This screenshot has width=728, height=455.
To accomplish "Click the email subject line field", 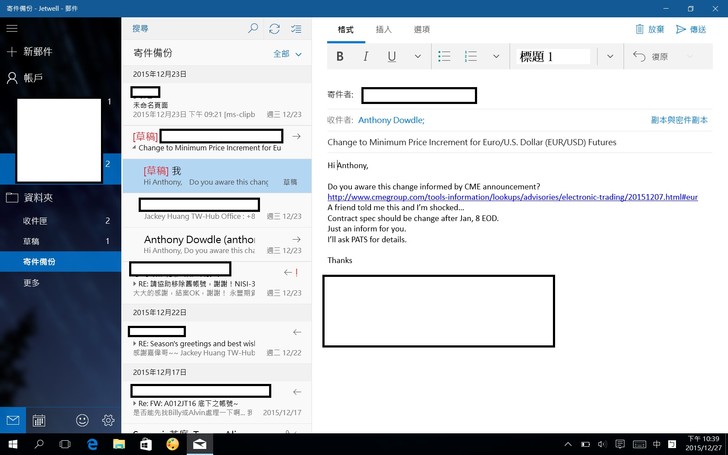I will click(519, 143).
